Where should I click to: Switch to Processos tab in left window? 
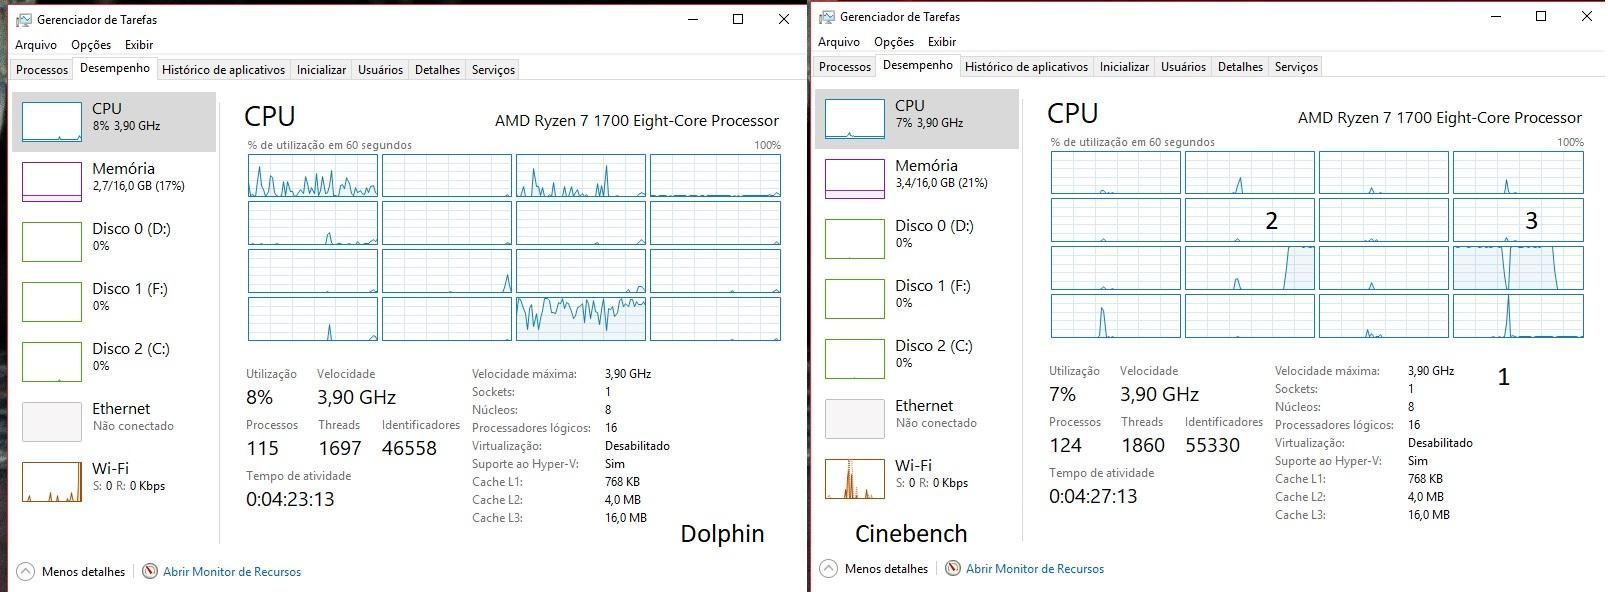point(42,69)
